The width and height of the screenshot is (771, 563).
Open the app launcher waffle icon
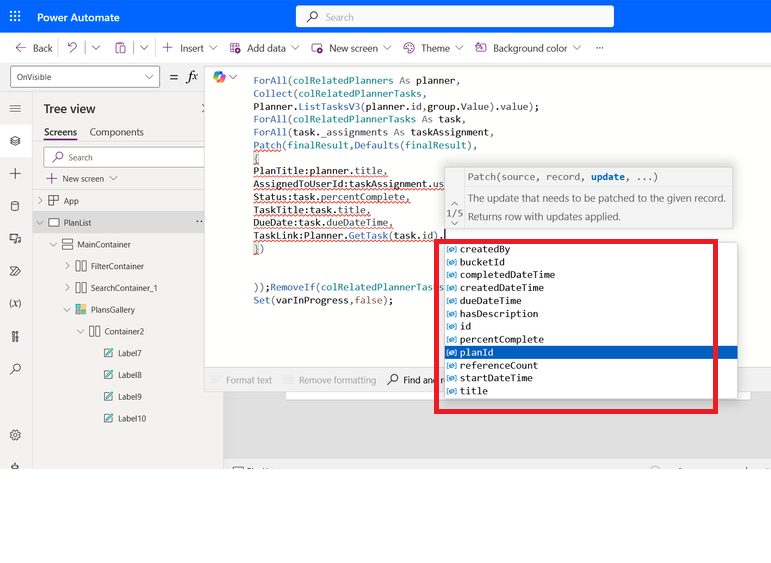15,16
